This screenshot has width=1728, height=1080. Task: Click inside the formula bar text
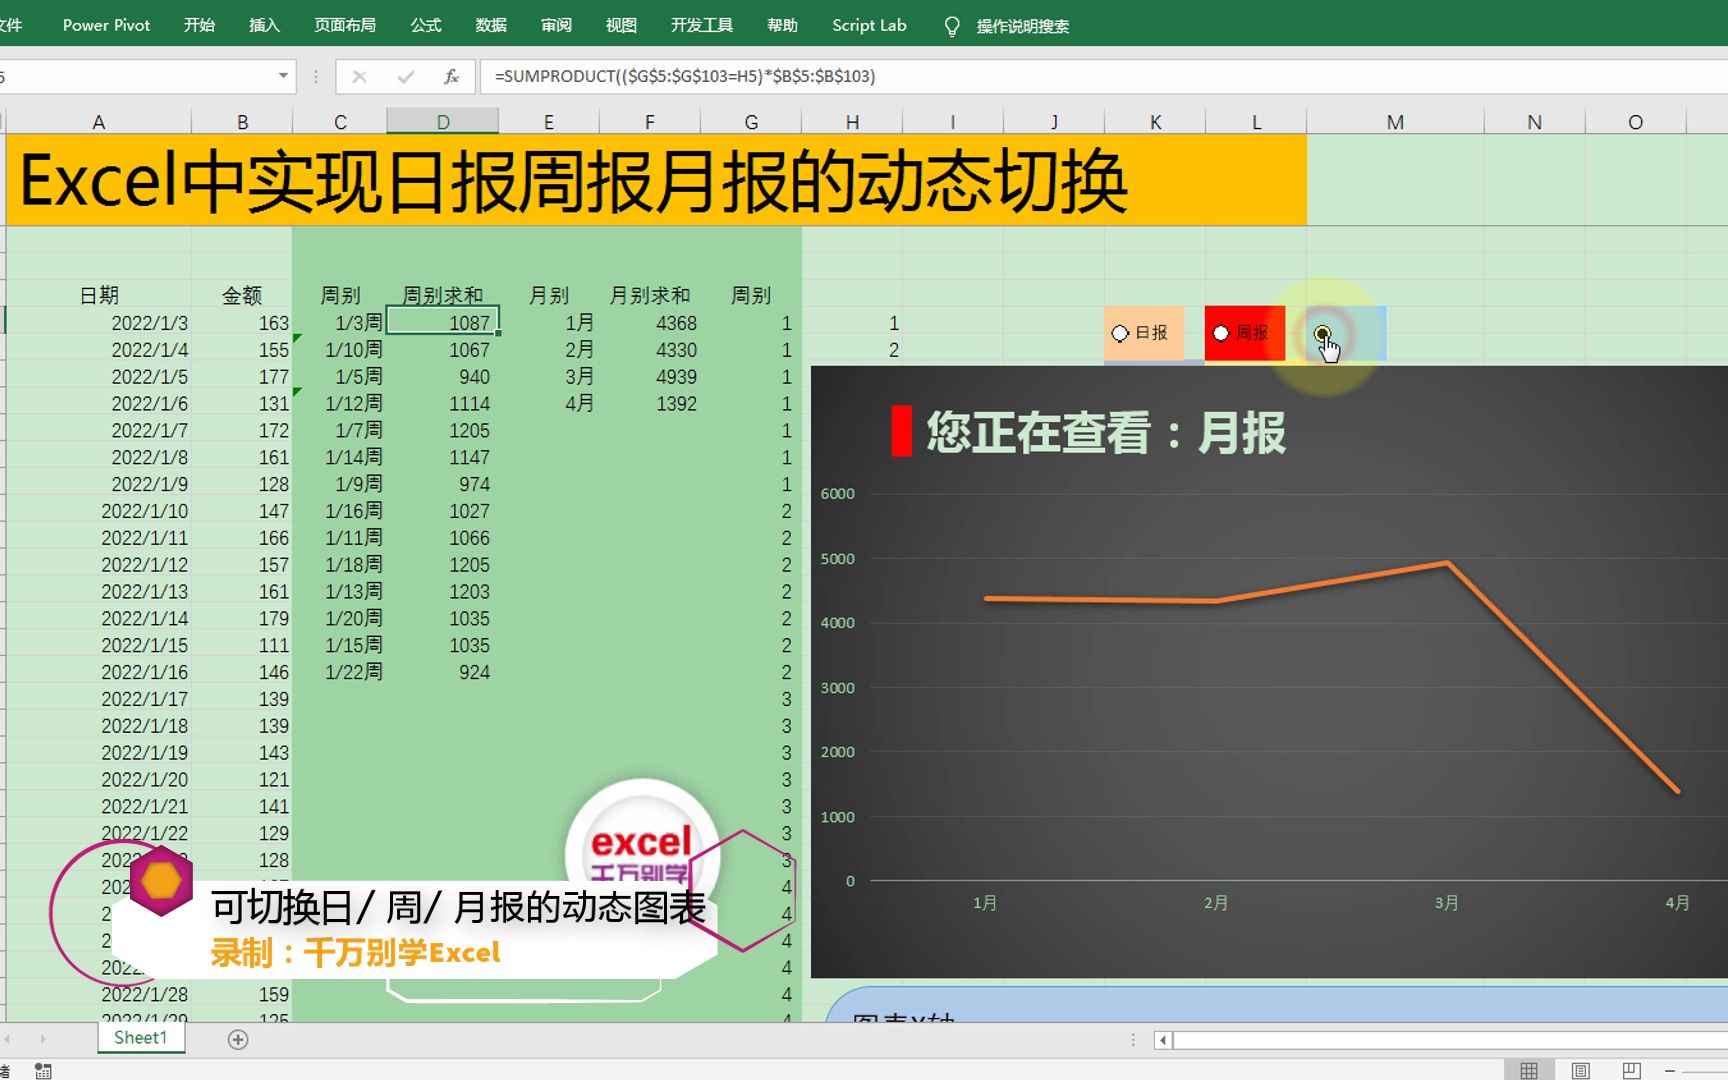(685, 76)
